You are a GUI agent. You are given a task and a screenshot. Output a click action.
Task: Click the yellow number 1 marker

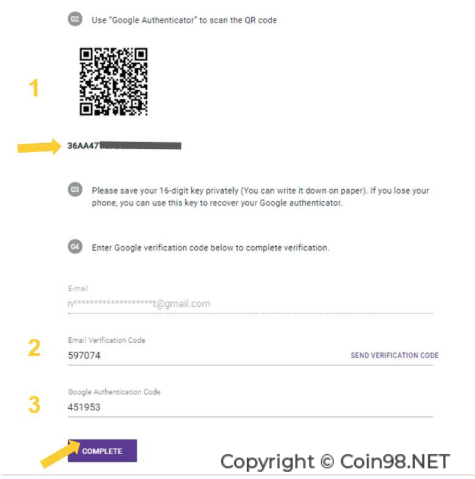[x=34, y=88]
